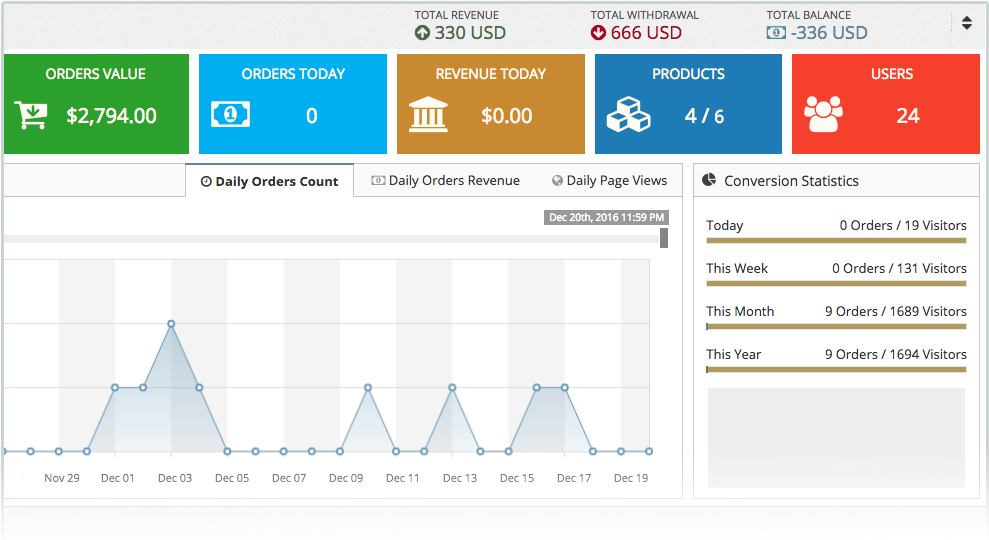Click the Dec 19 axis label
This screenshot has height=540, width=989.
click(x=631, y=478)
